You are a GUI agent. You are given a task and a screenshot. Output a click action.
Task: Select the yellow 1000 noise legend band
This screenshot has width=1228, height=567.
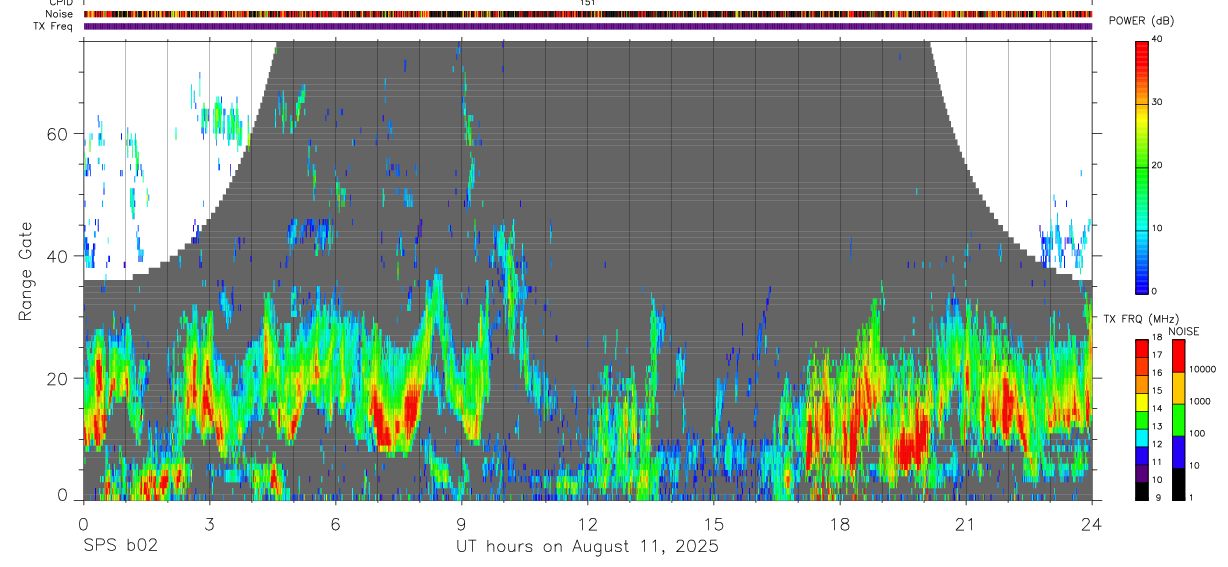point(1177,388)
